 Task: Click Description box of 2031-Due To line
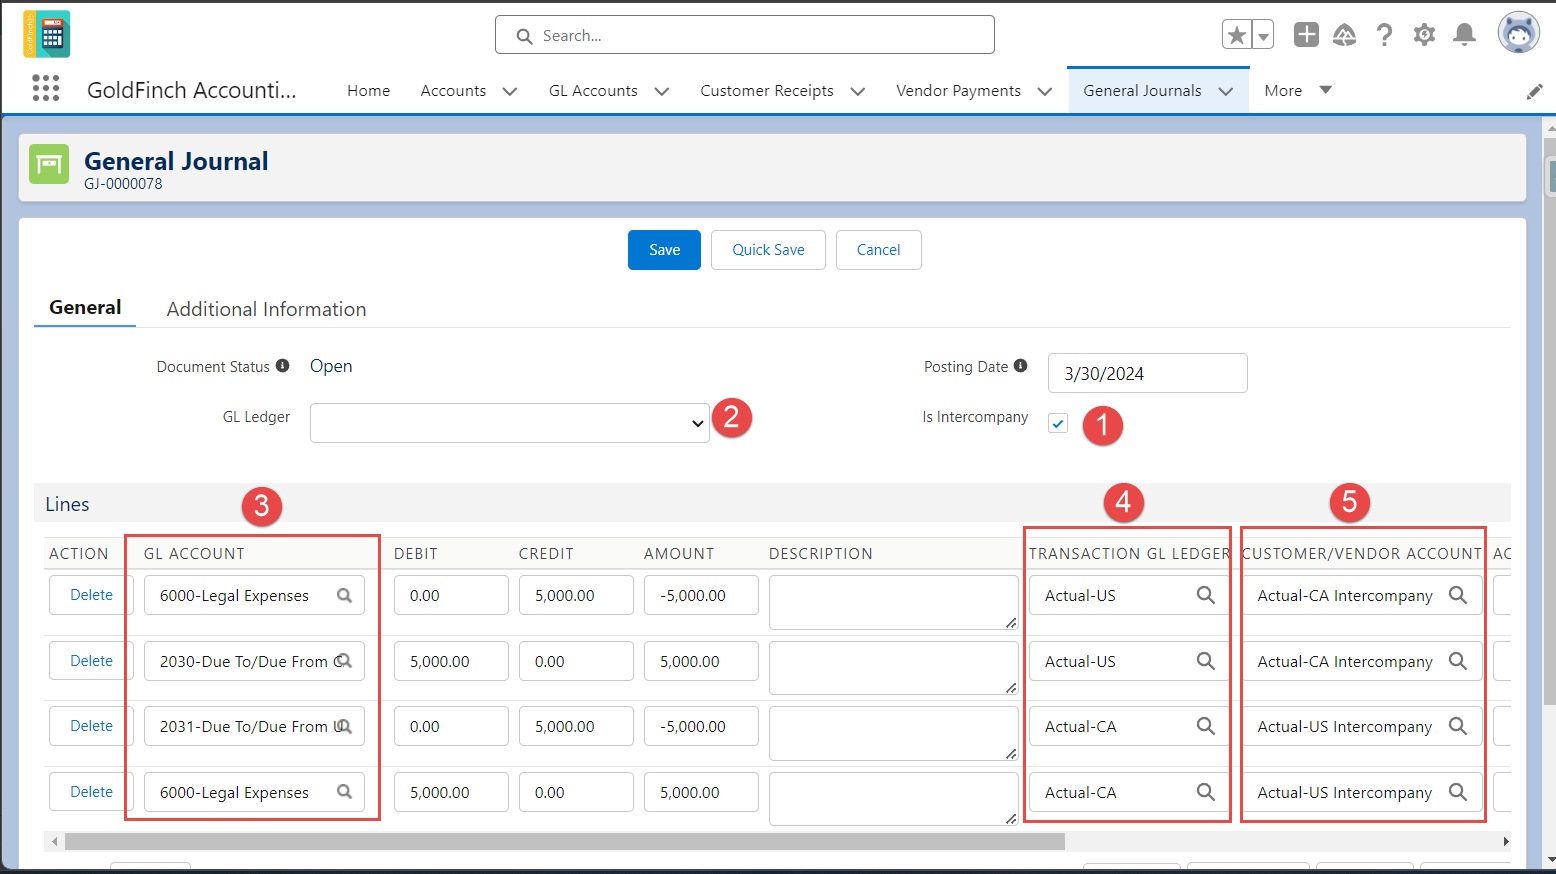point(894,733)
